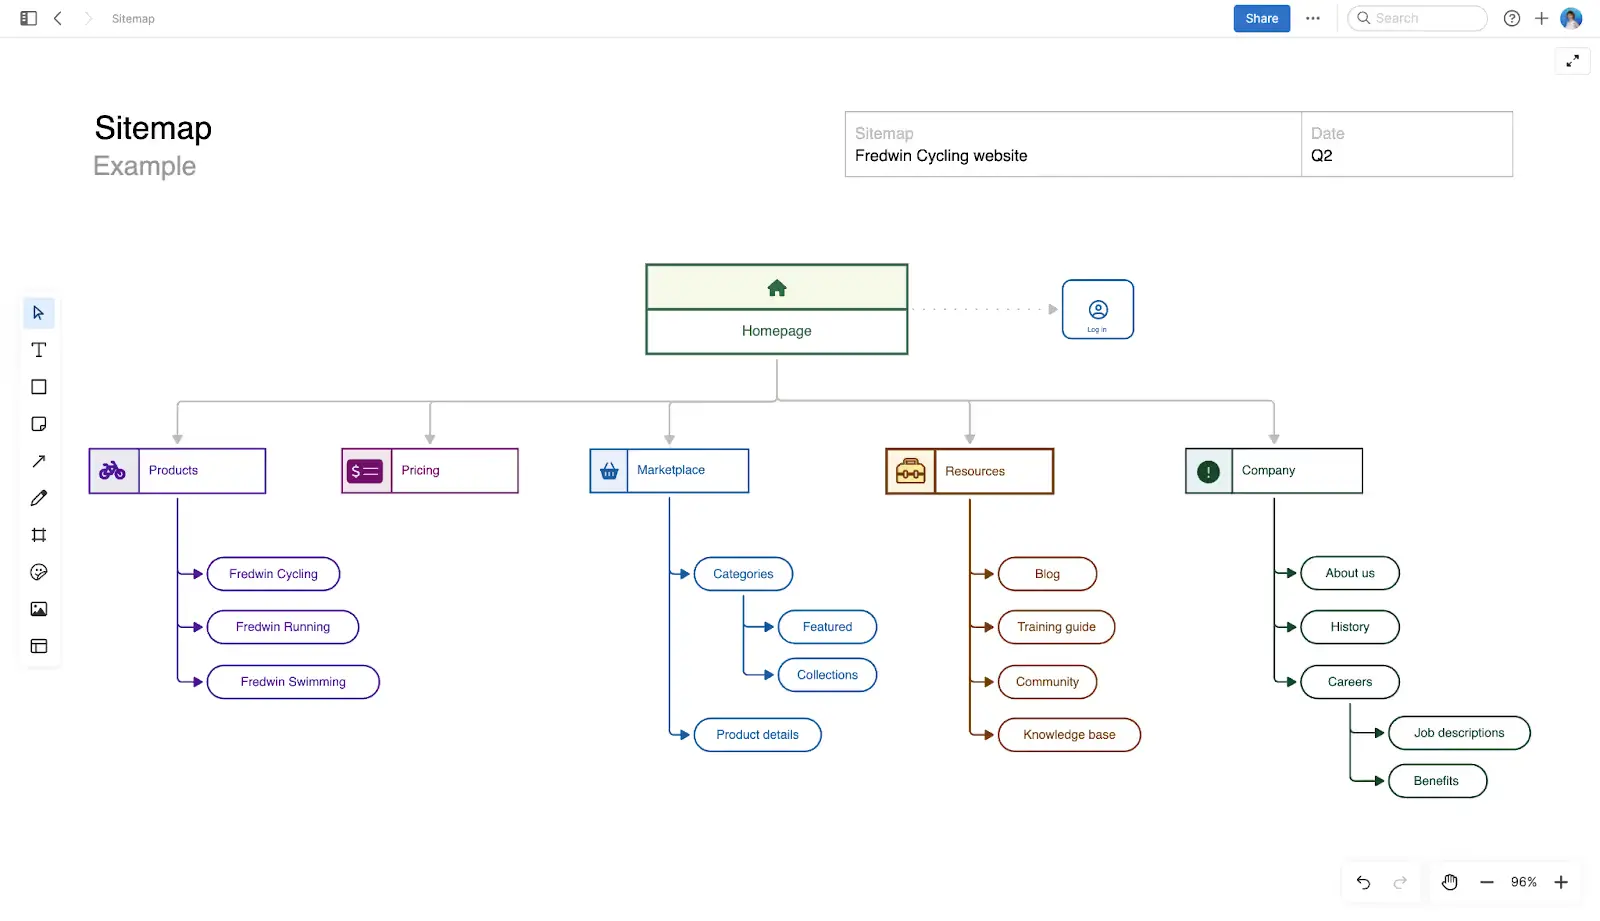This screenshot has height=921, width=1600.
Task: Select the rectangle Shape tool
Action: pyautogui.click(x=39, y=387)
